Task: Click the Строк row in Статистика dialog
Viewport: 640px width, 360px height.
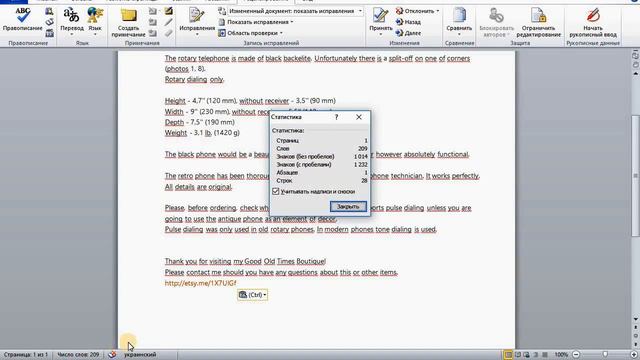Action: 322,180
